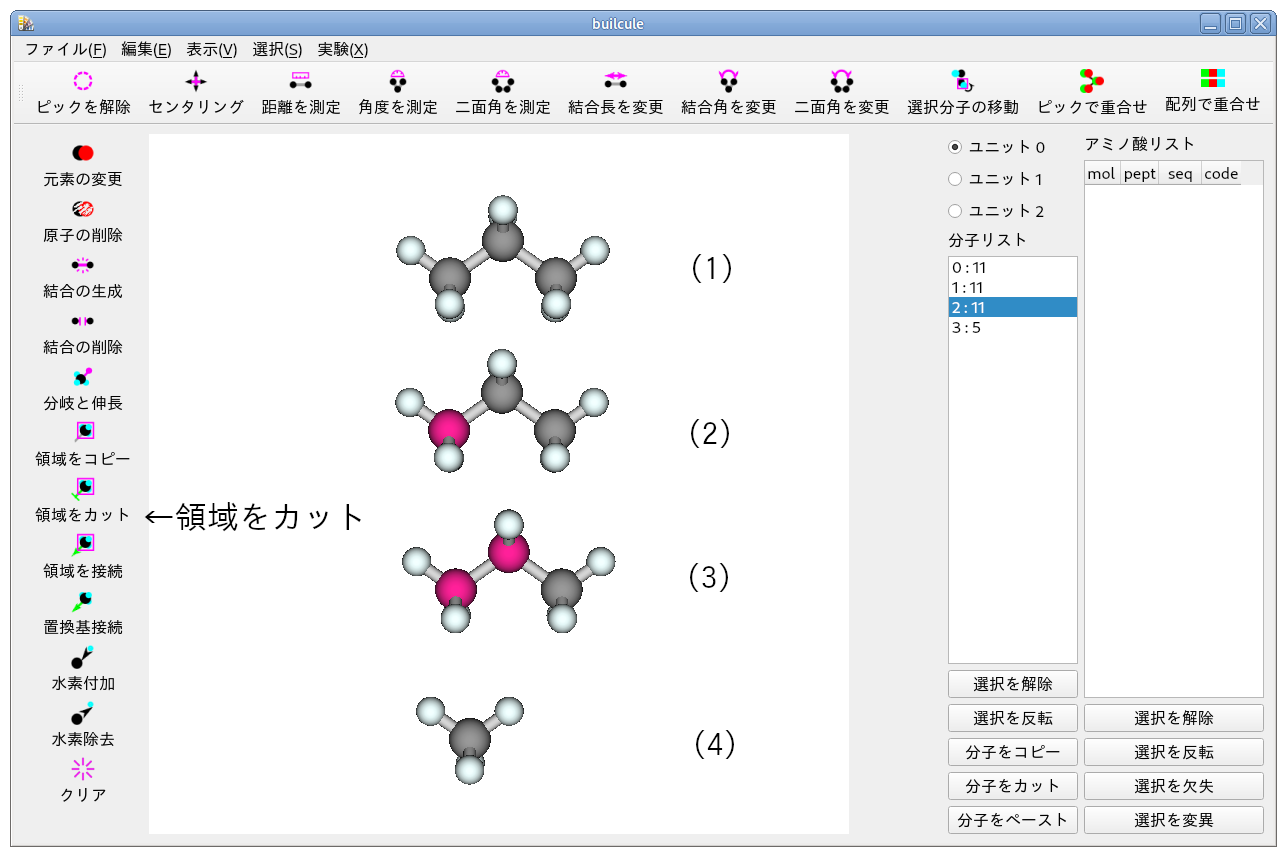Select the ユニット 0 radio button
The image size is (1287, 857).
tap(955, 147)
